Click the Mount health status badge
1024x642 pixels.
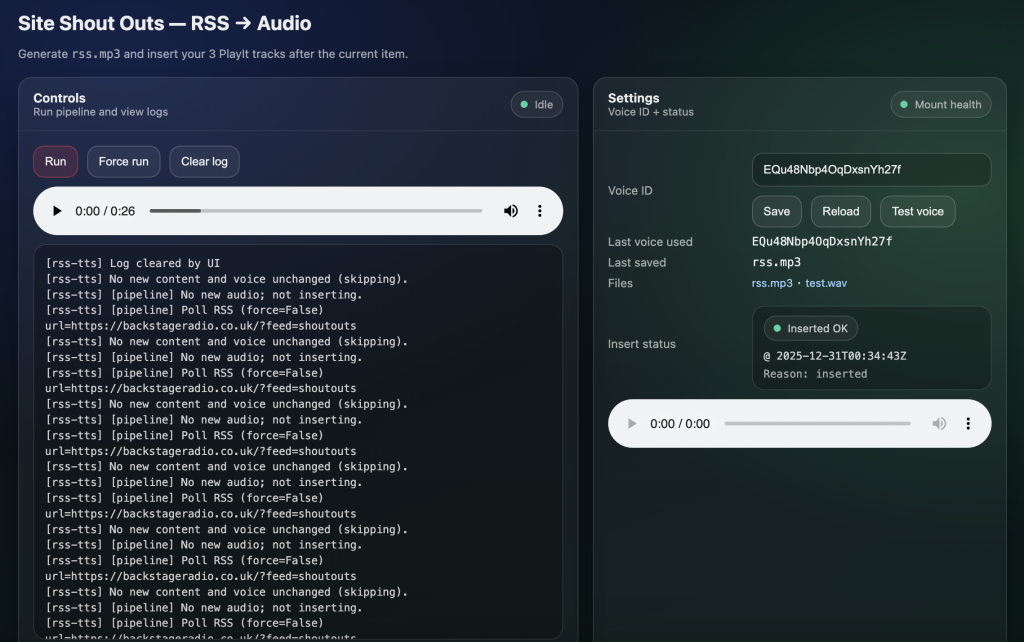[940, 105]
